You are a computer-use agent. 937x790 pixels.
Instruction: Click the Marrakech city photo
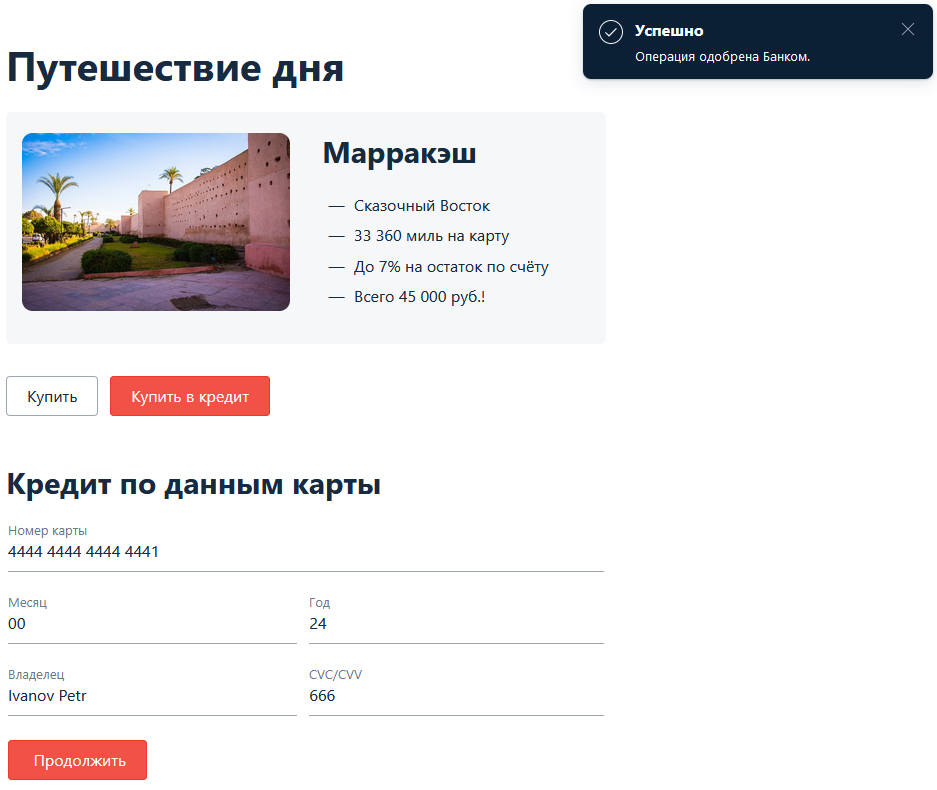point(155,221)
